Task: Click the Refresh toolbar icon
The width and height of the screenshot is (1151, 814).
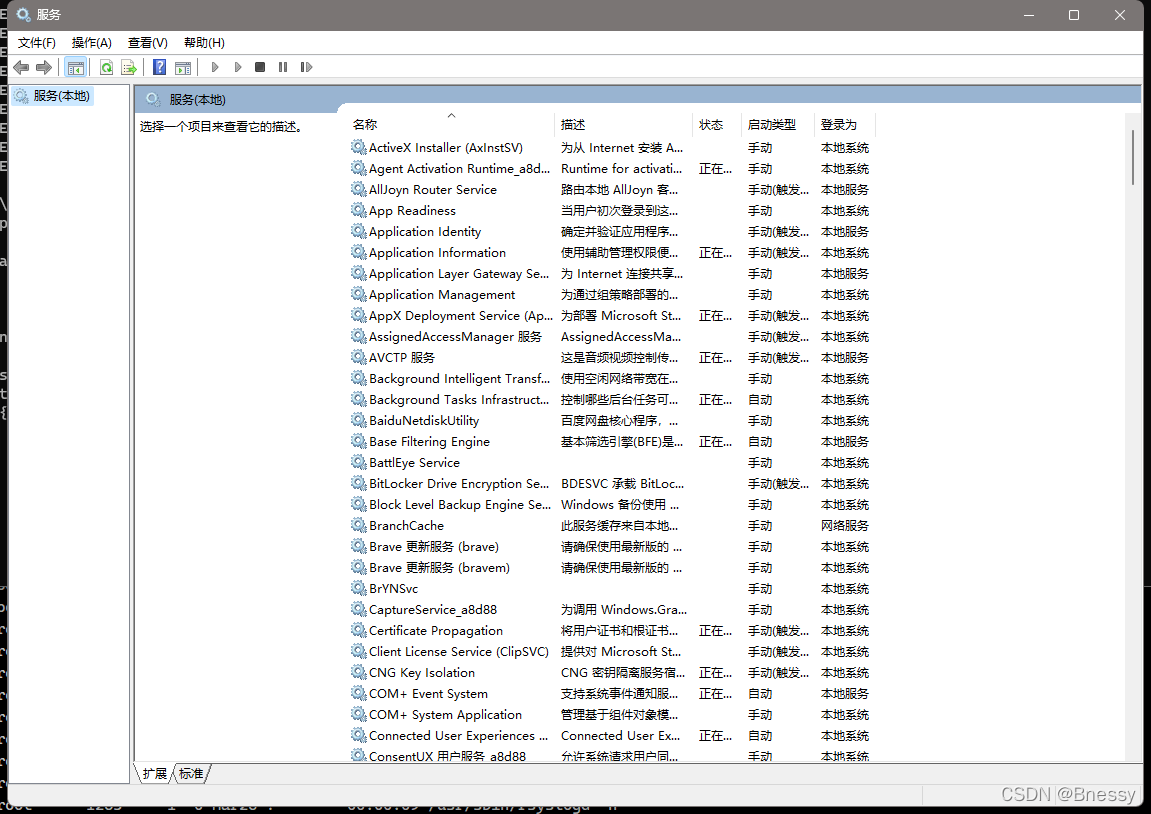Action: 106,68
